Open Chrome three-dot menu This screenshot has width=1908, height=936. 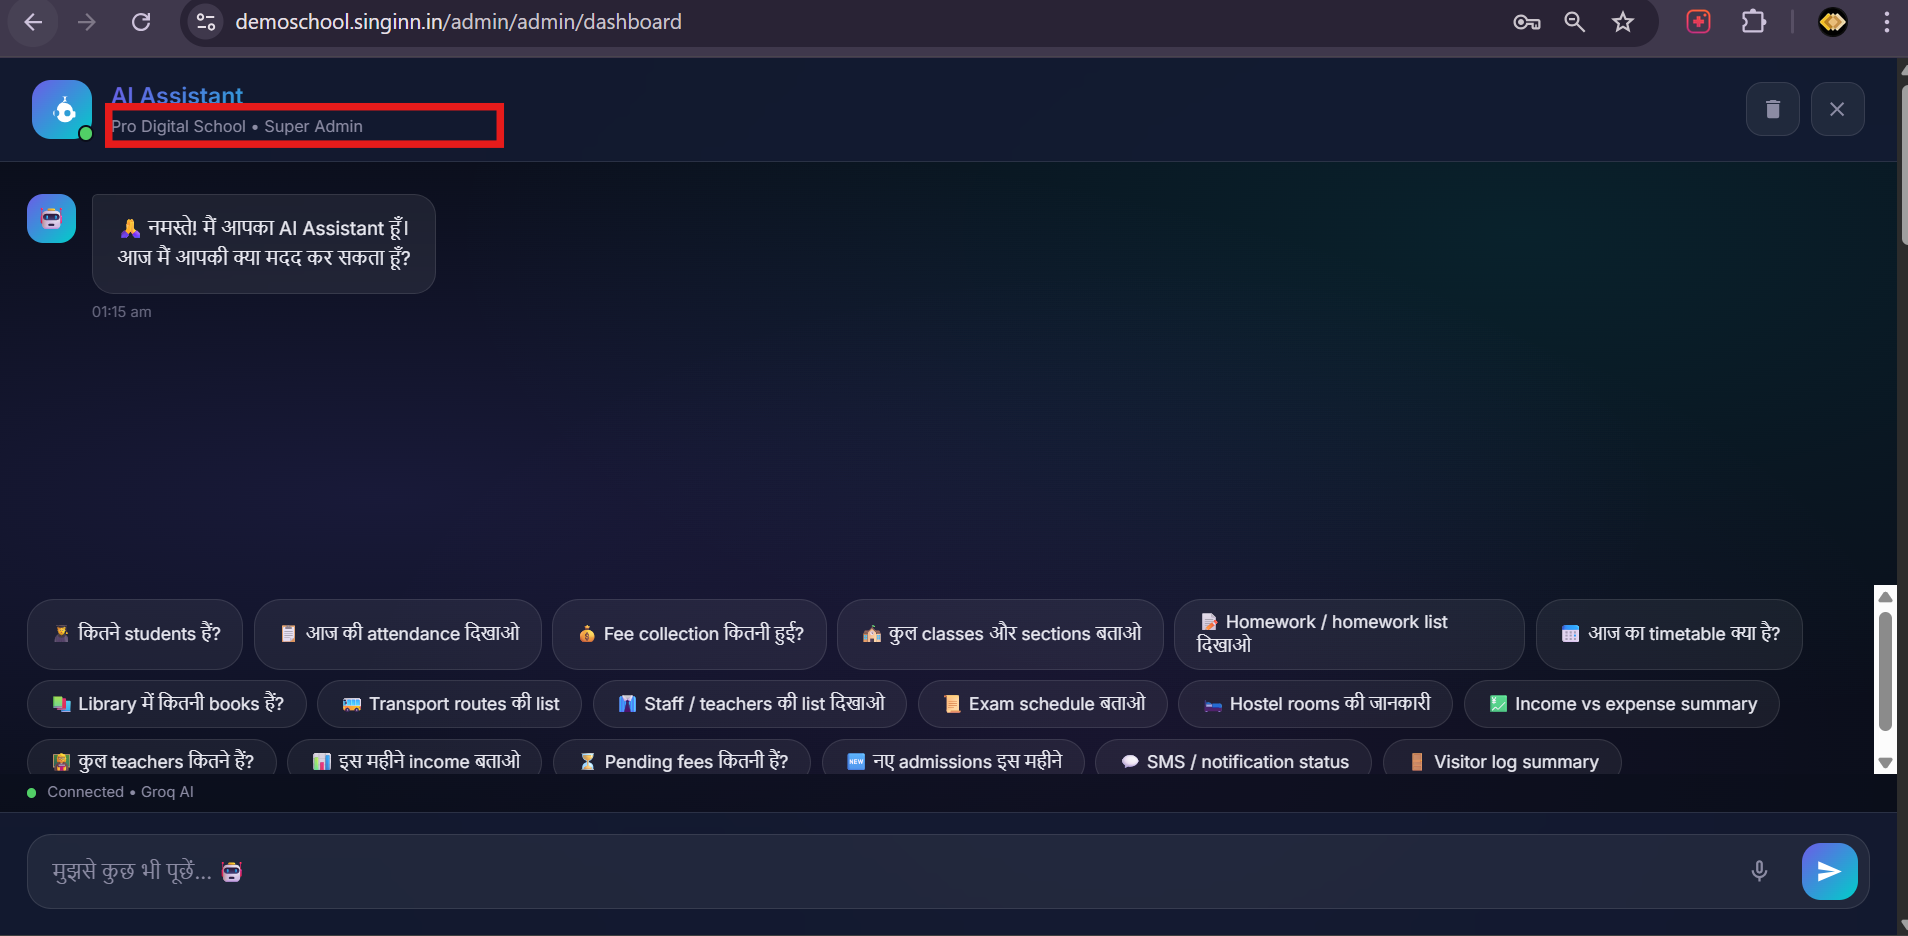point(1886,22)
